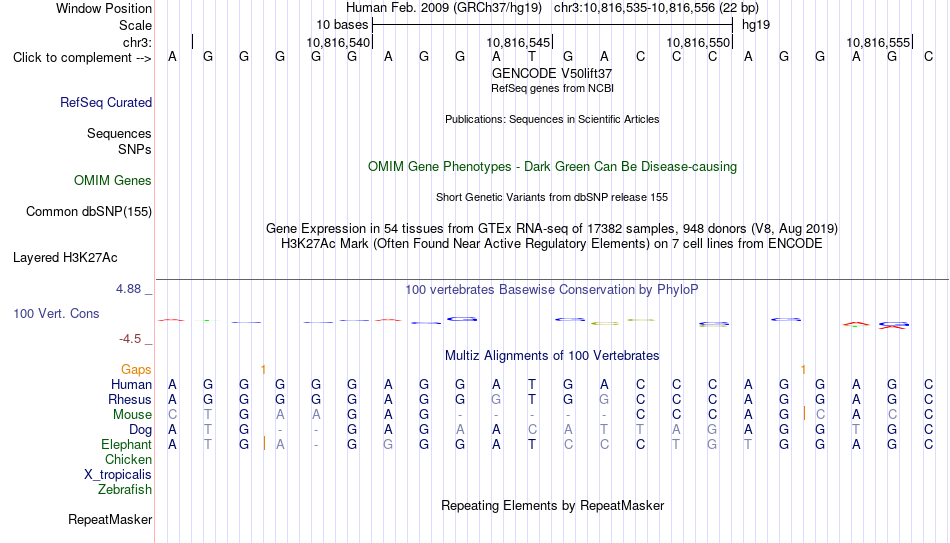Click the '10 bases' scale label

pos(342,25)
